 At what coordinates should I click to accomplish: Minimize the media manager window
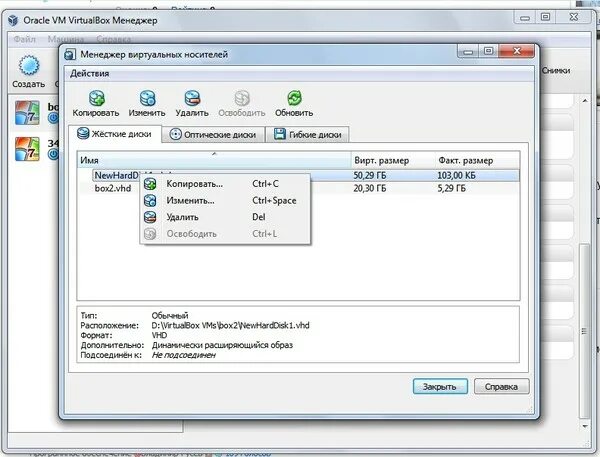pyautogui.click(x=468, y=51)
